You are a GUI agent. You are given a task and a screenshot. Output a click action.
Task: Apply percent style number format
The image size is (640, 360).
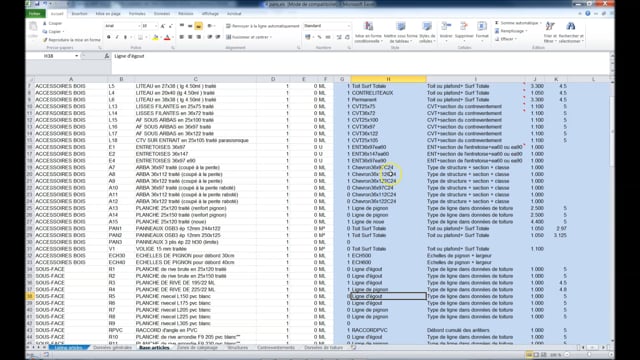click(320, 37)
